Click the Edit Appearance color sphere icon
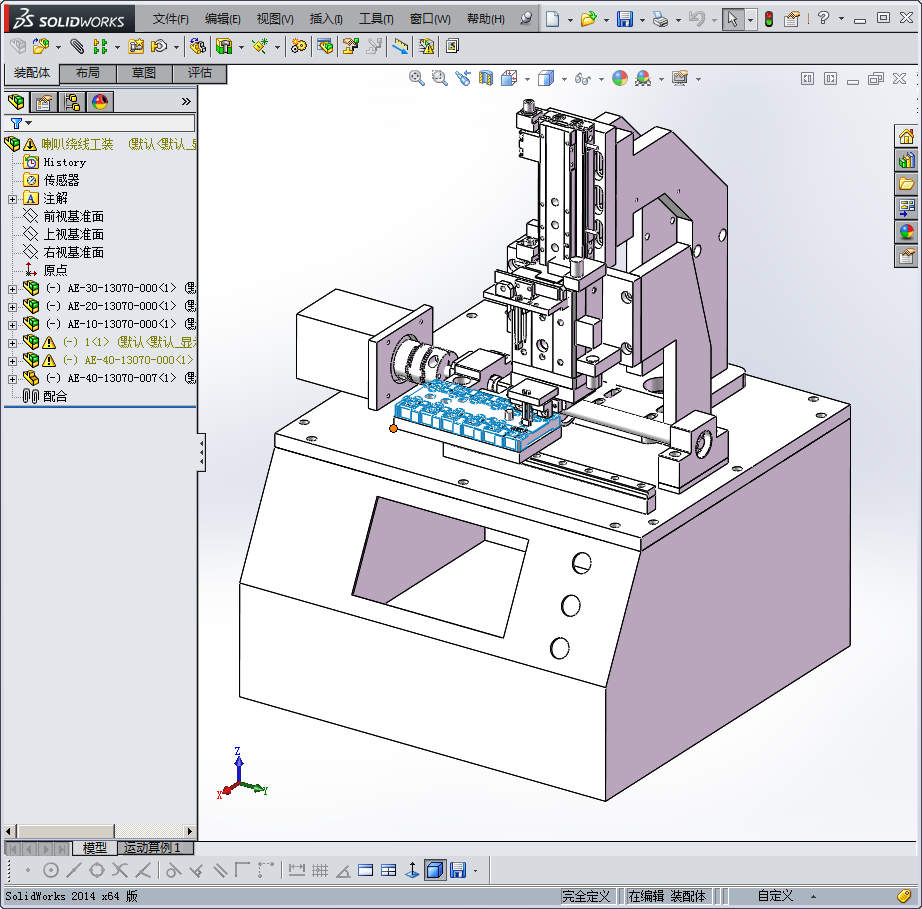The image size is (922, 909). (x=620, y=78)
